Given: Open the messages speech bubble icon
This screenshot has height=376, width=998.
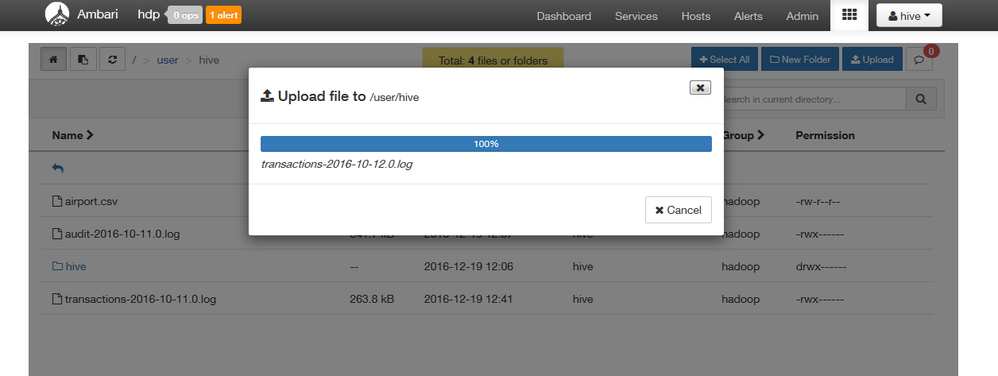Looking at the screenshot, I should pos(919,60).
